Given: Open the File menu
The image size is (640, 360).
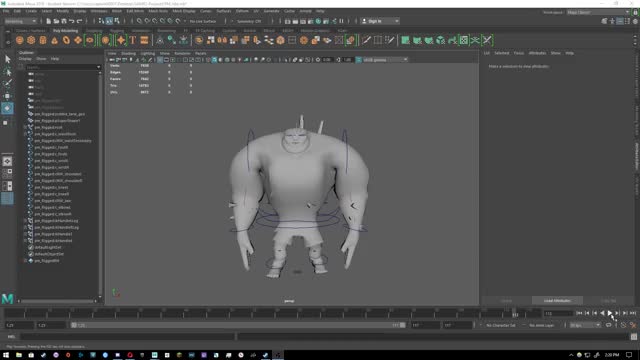Looking at the screenshot, I should (x=6, y=11).
